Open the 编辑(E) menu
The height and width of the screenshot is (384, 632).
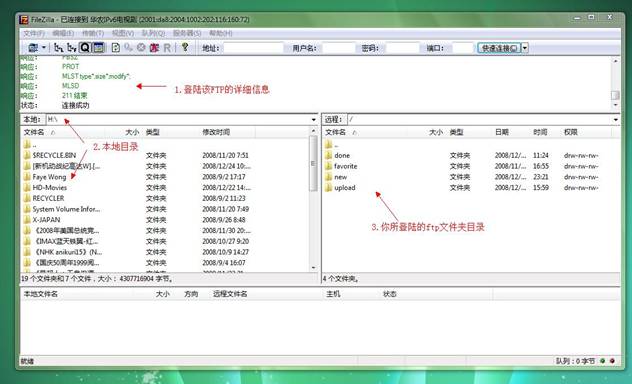pos(63,33)
